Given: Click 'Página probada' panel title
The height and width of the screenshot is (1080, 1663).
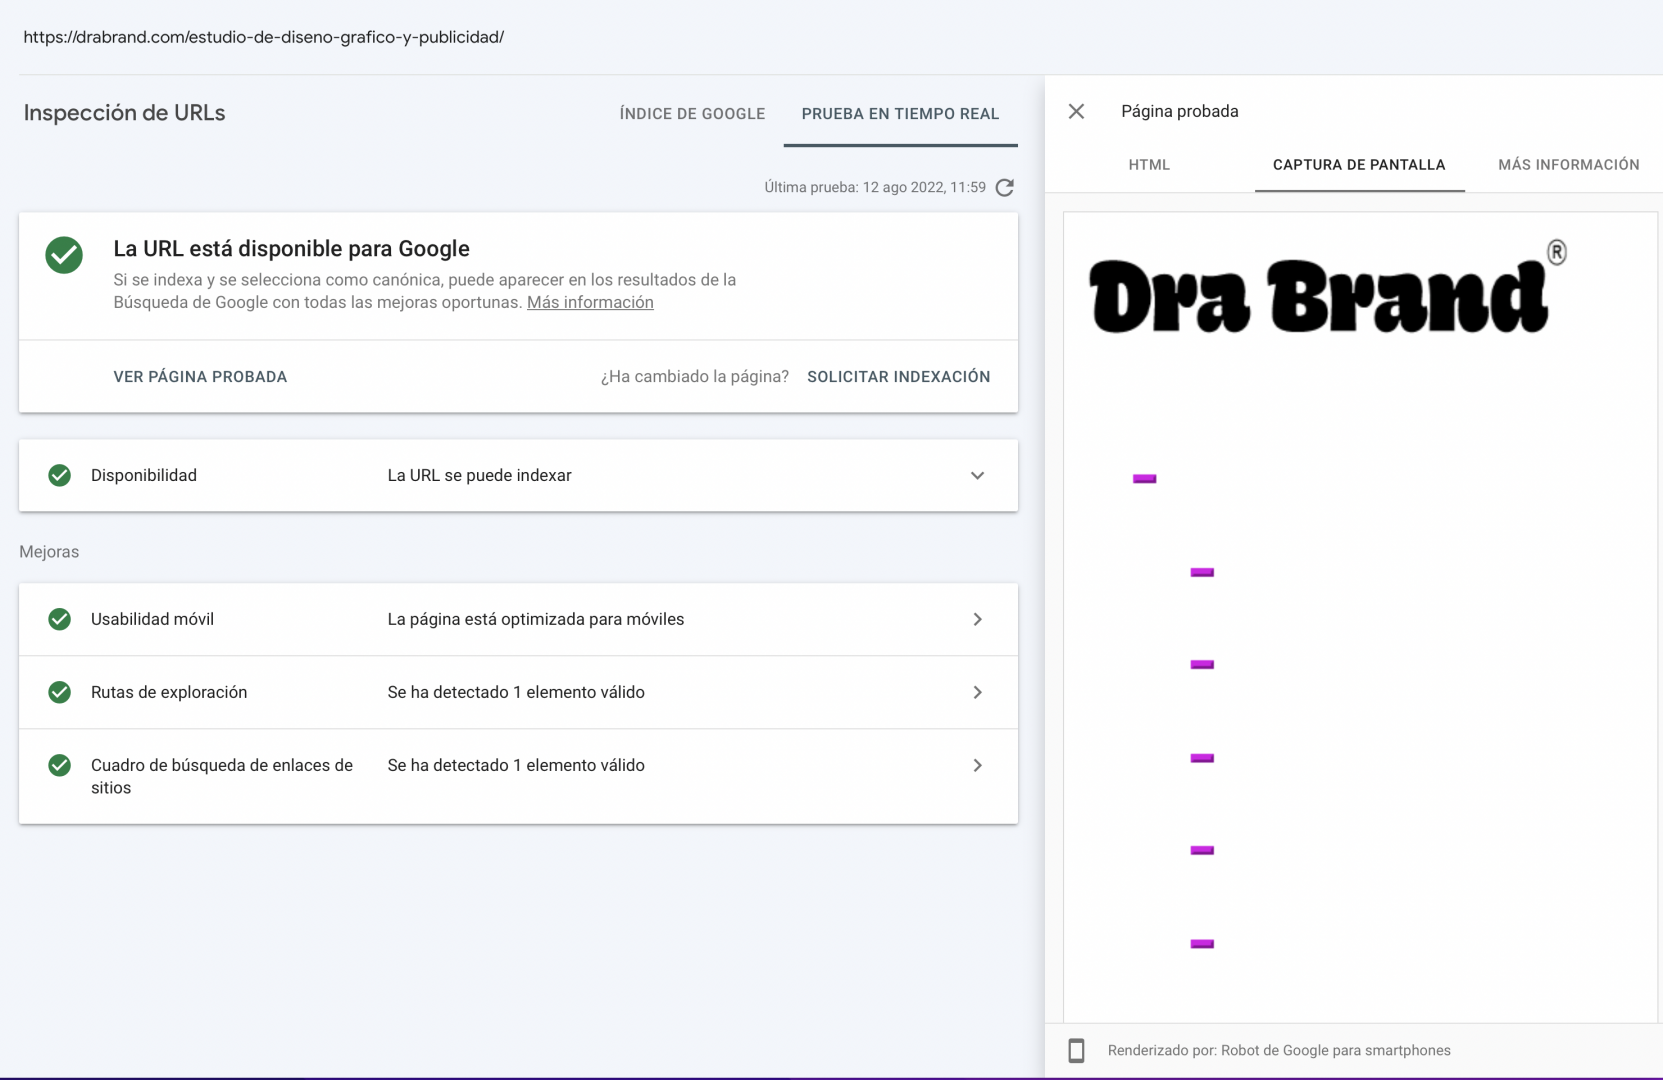Looking at the screenshot, I should tap(1179, 111).
